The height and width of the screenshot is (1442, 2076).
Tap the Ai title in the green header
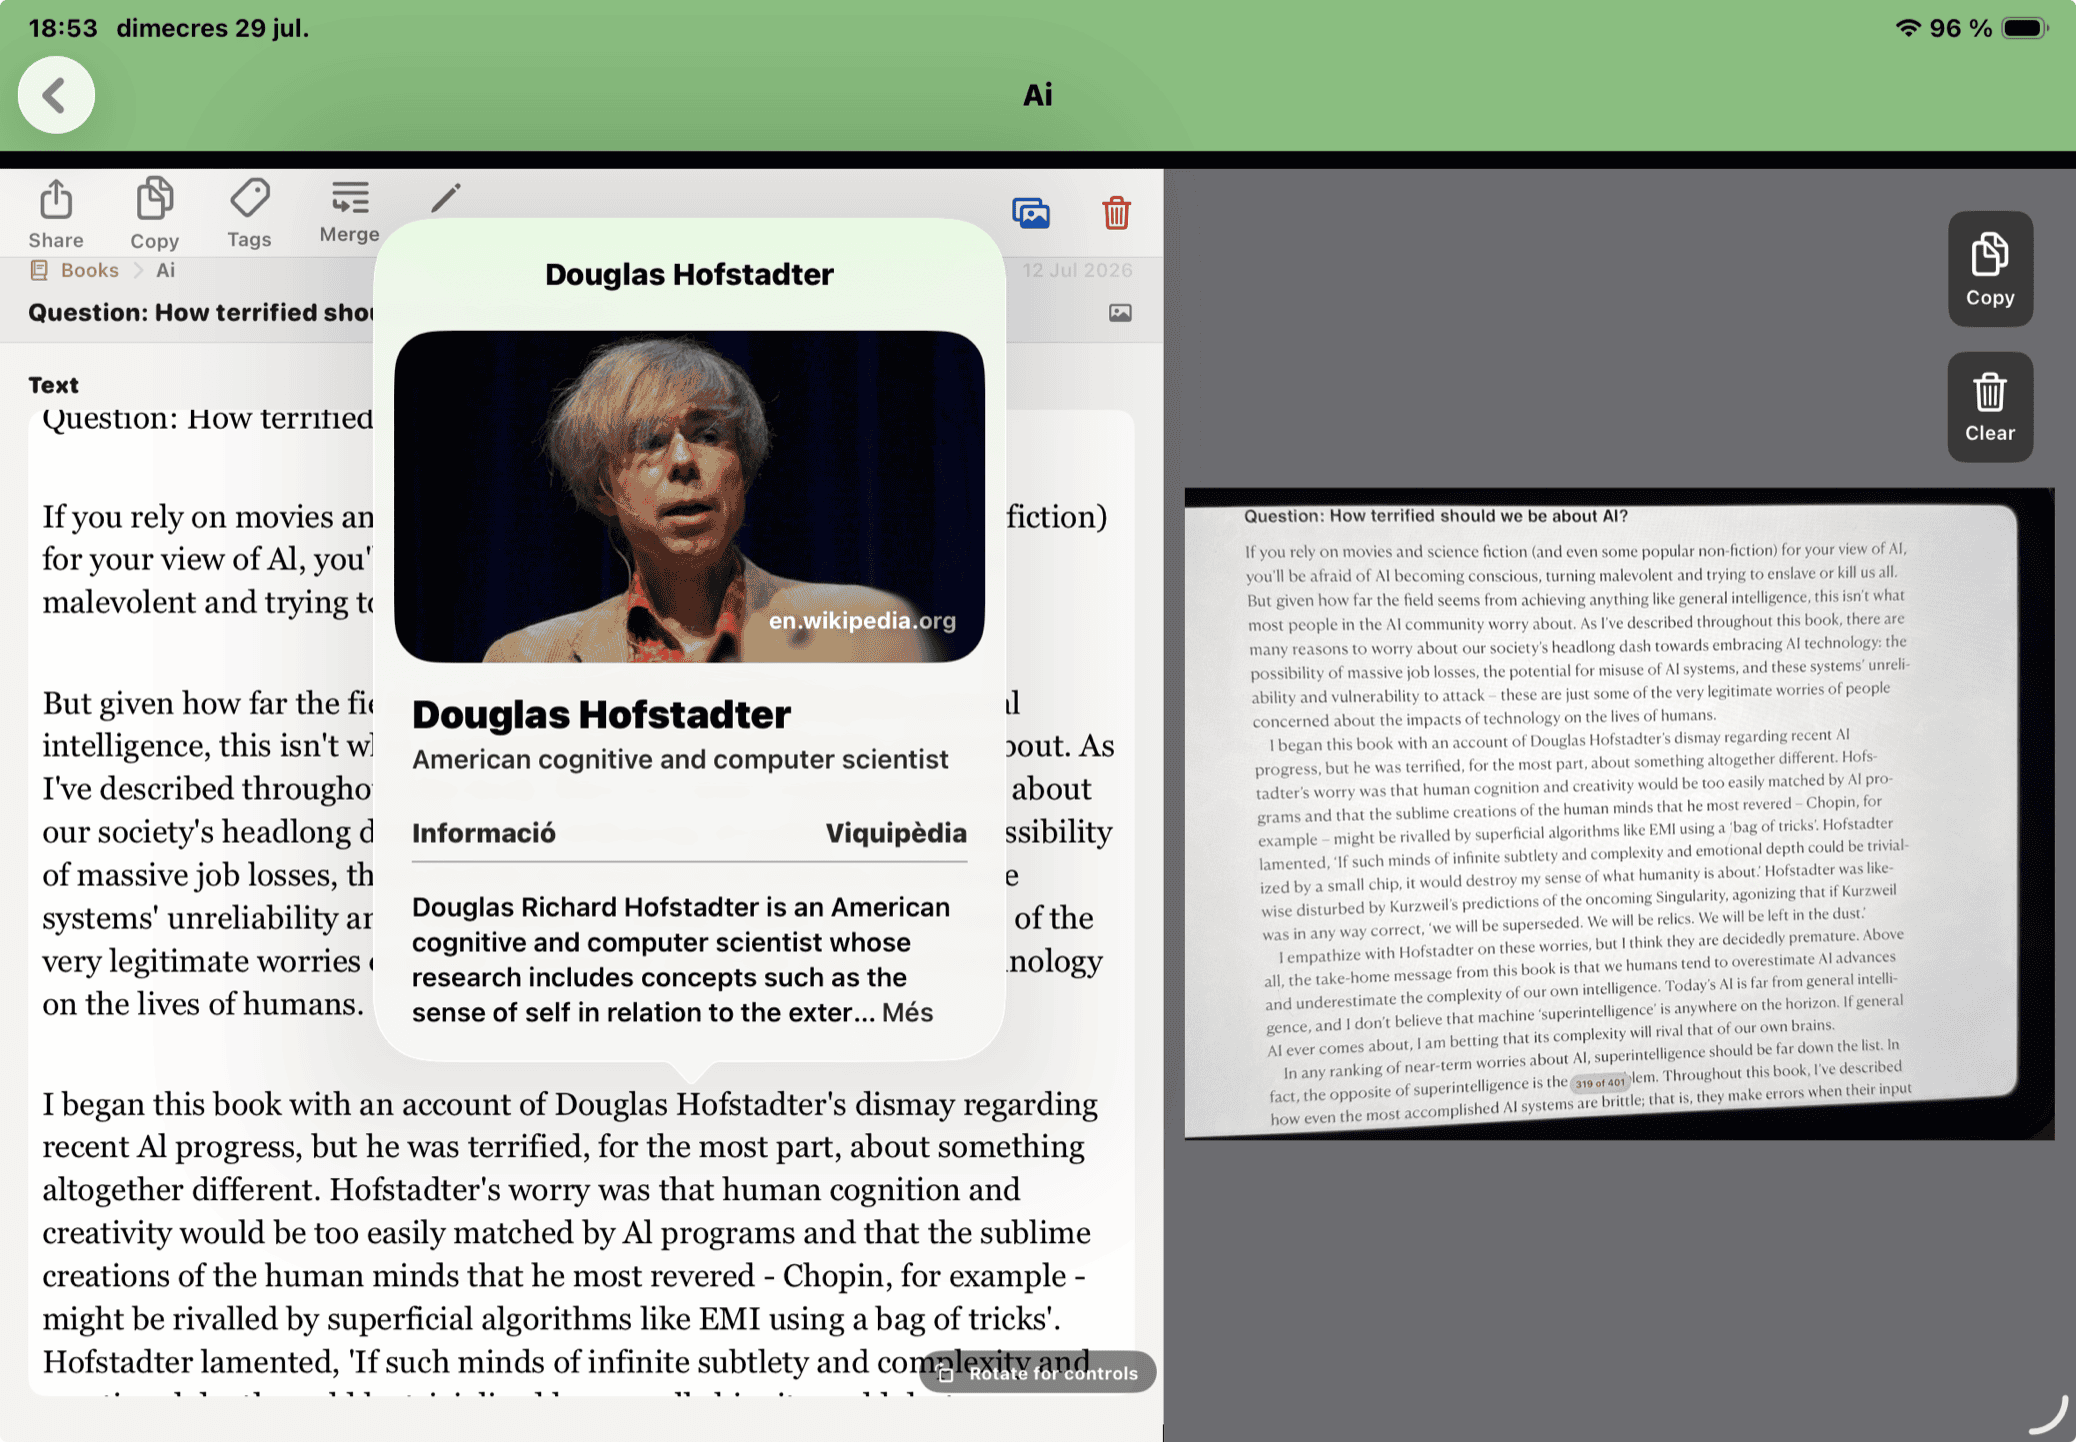pyautogui.click(x=1038, y=95)
